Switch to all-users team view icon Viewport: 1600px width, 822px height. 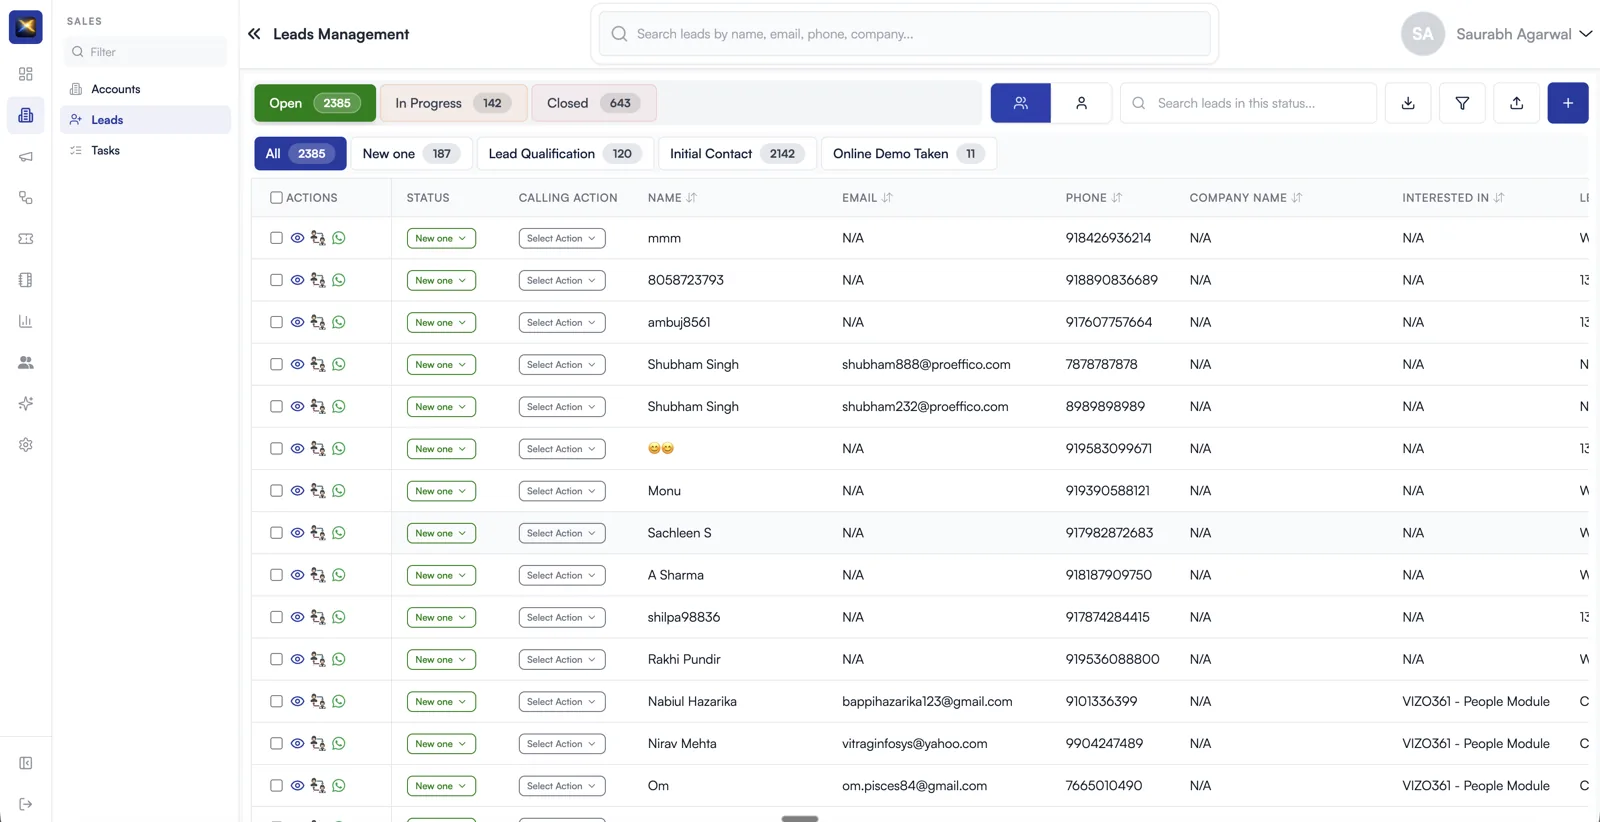click(1021, 103)
